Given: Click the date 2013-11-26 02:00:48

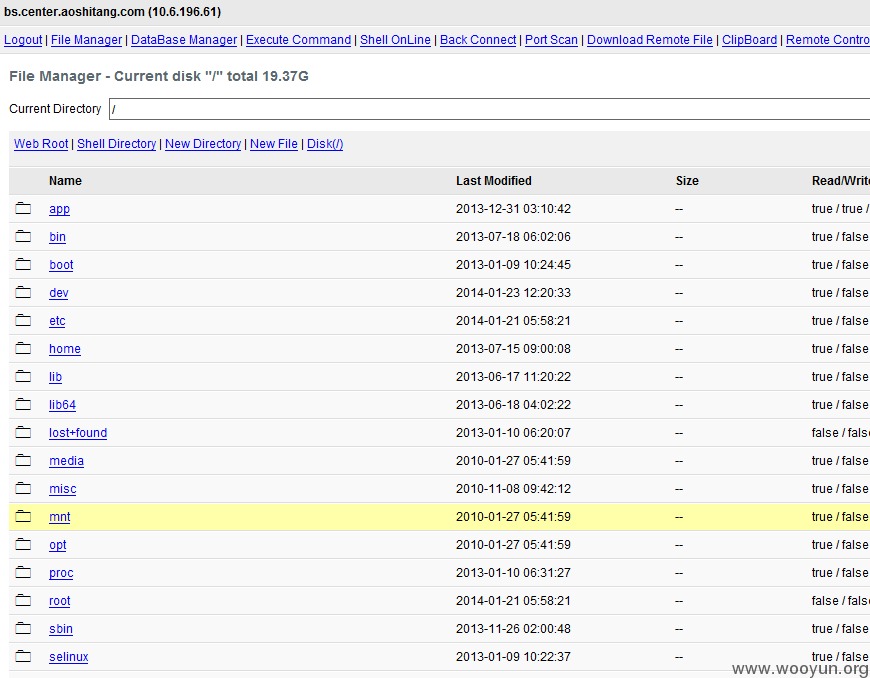Looking at the screenshot, I should [x=513, y=629].
